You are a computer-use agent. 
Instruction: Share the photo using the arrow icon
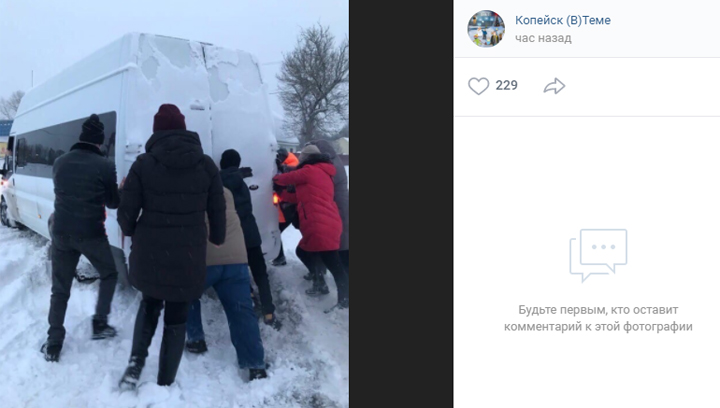[554, 86]
